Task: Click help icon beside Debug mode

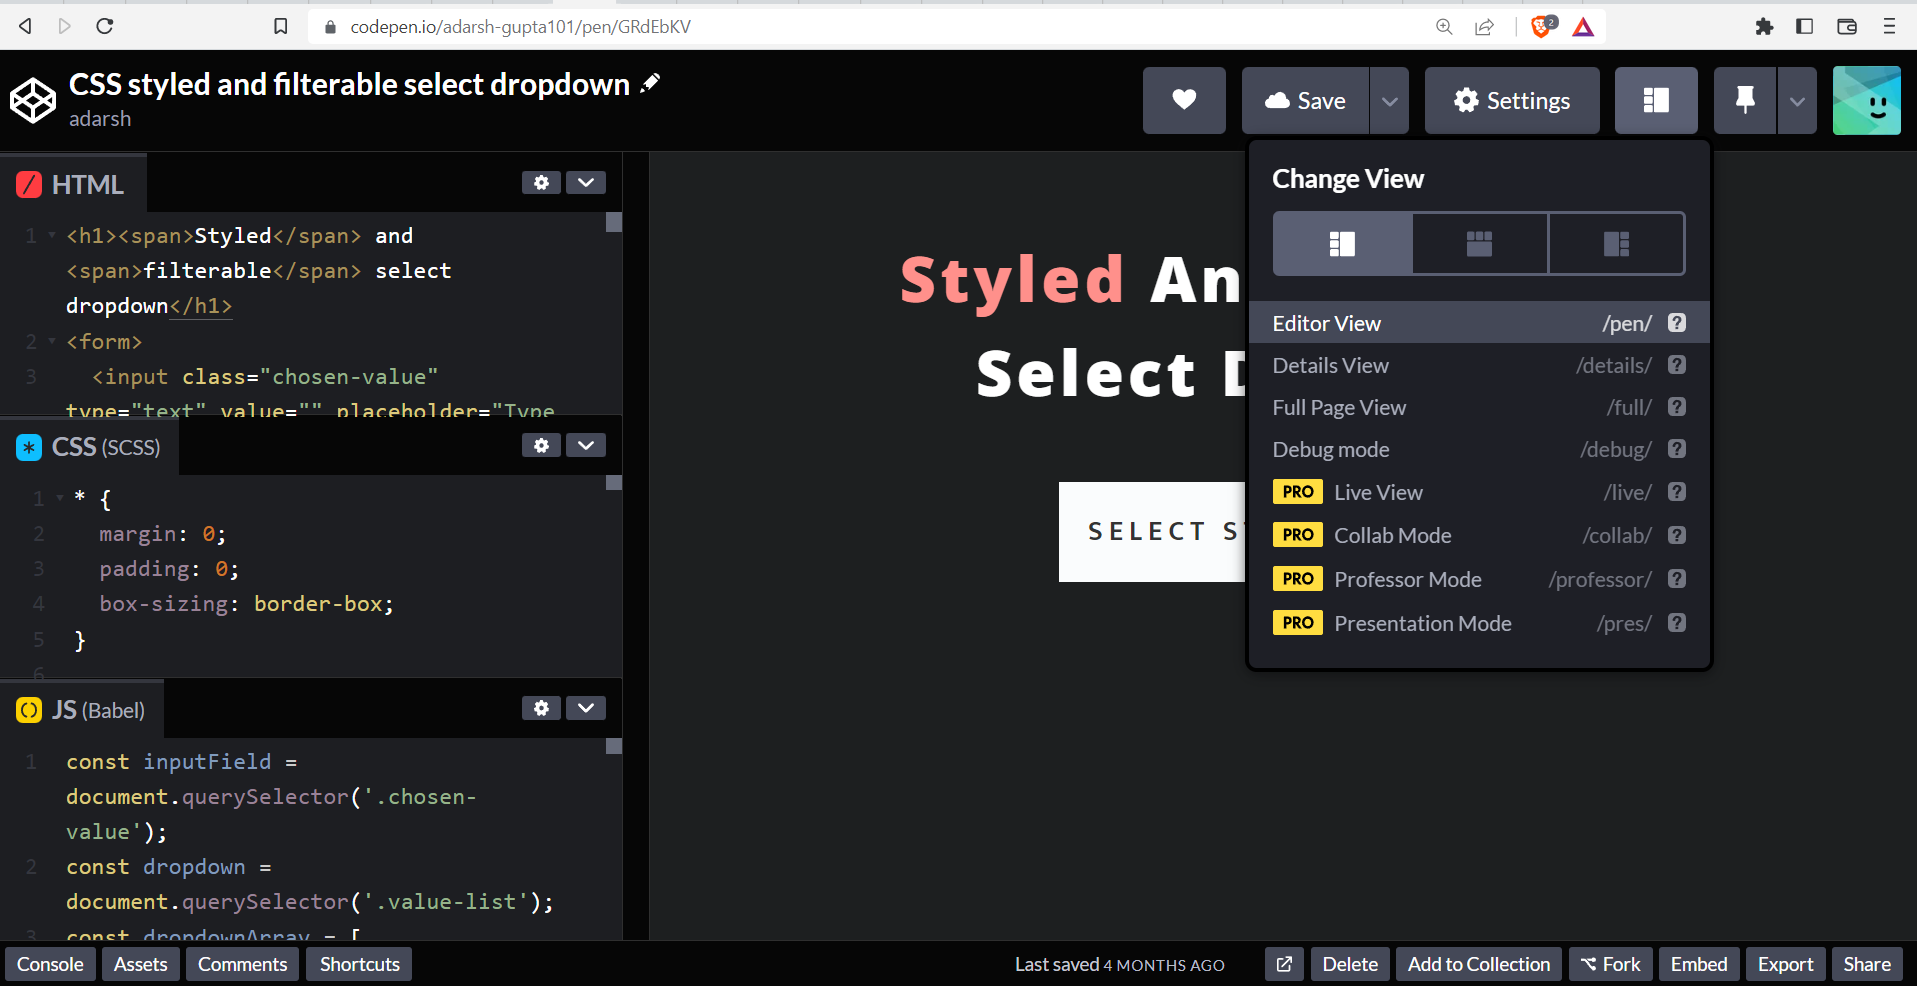Action: [x=1677, y=449]
